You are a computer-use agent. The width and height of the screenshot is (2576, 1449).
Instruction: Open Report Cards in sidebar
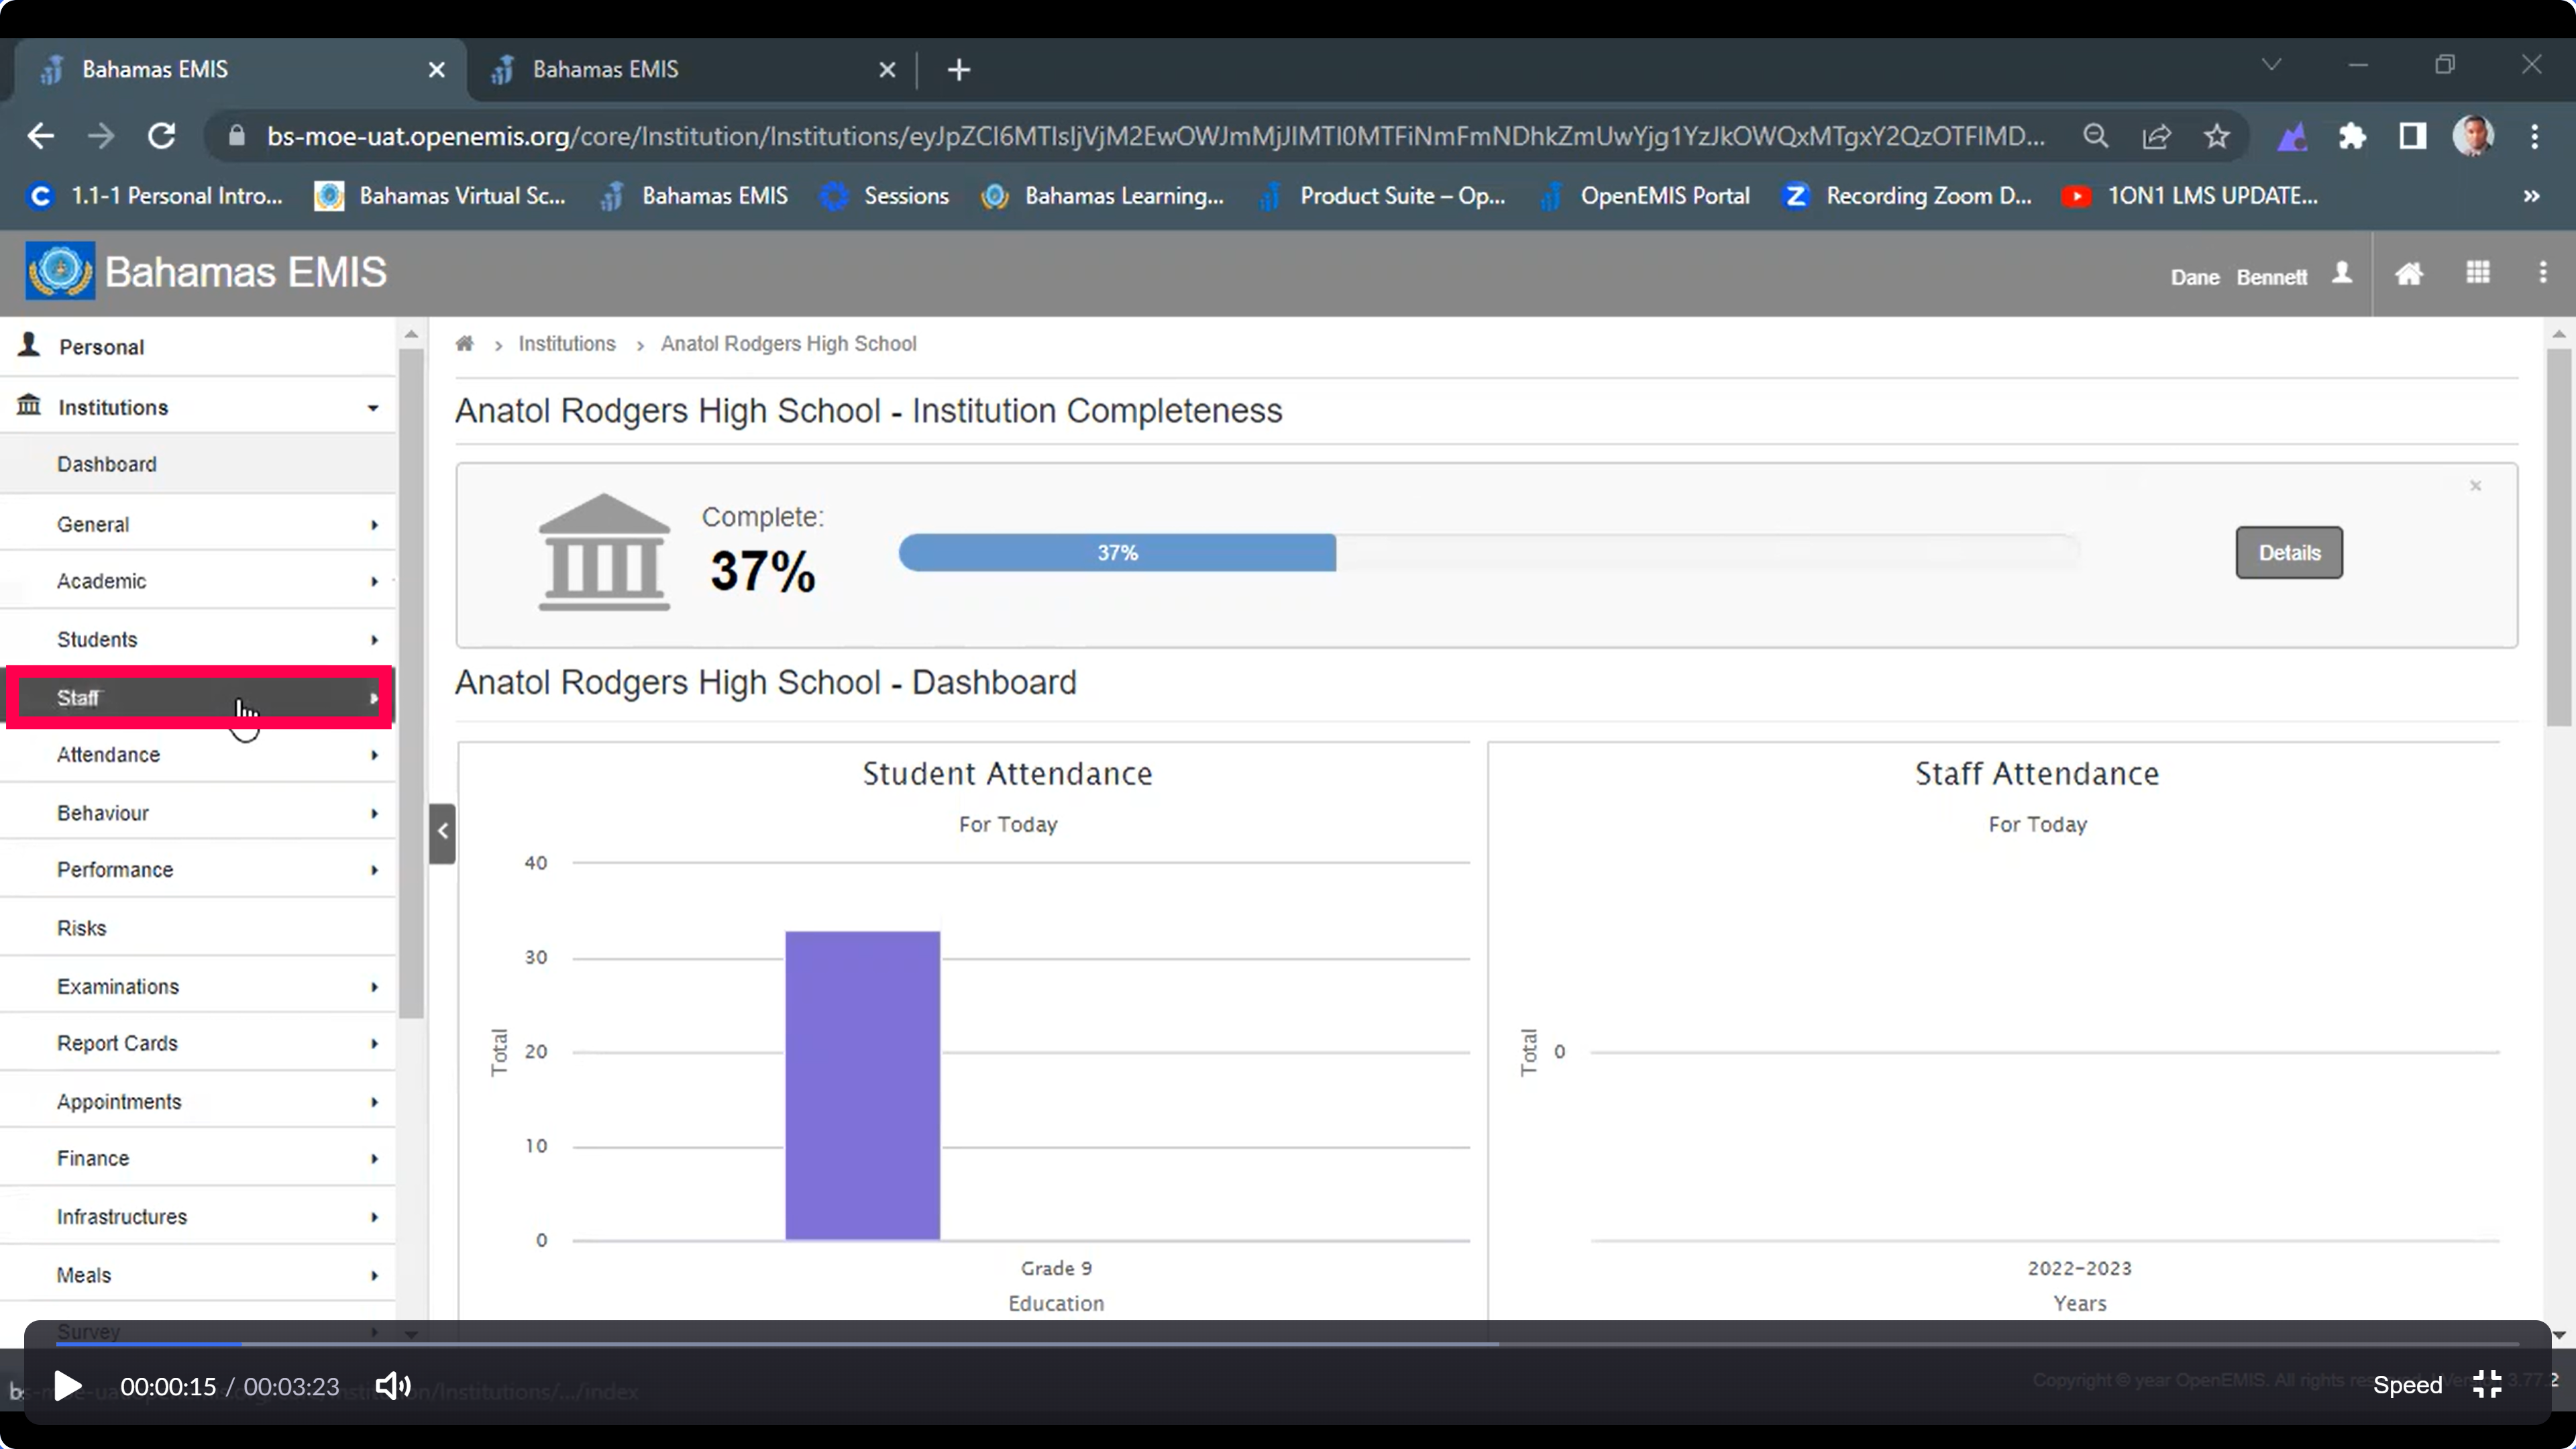[198, 1043]
